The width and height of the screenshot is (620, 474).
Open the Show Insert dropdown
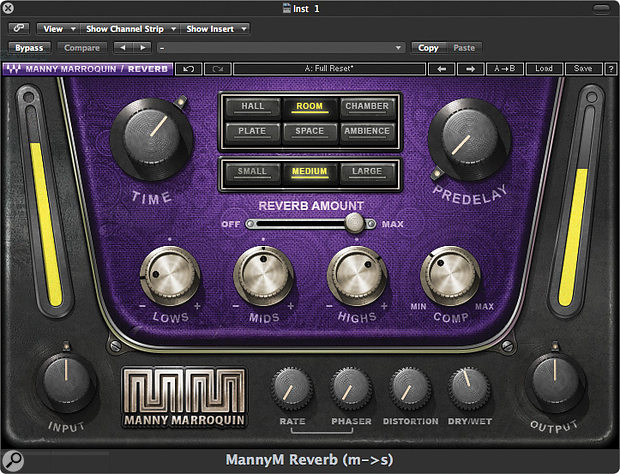click(215, 29)
